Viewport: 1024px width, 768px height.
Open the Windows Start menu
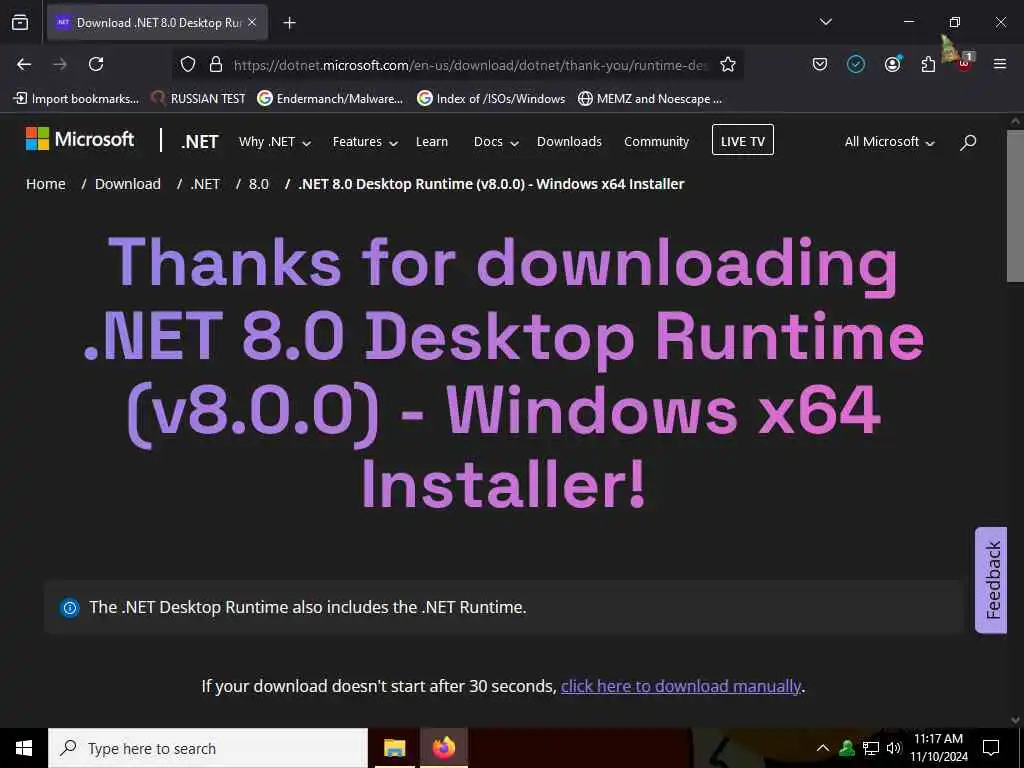coord(24,748)
